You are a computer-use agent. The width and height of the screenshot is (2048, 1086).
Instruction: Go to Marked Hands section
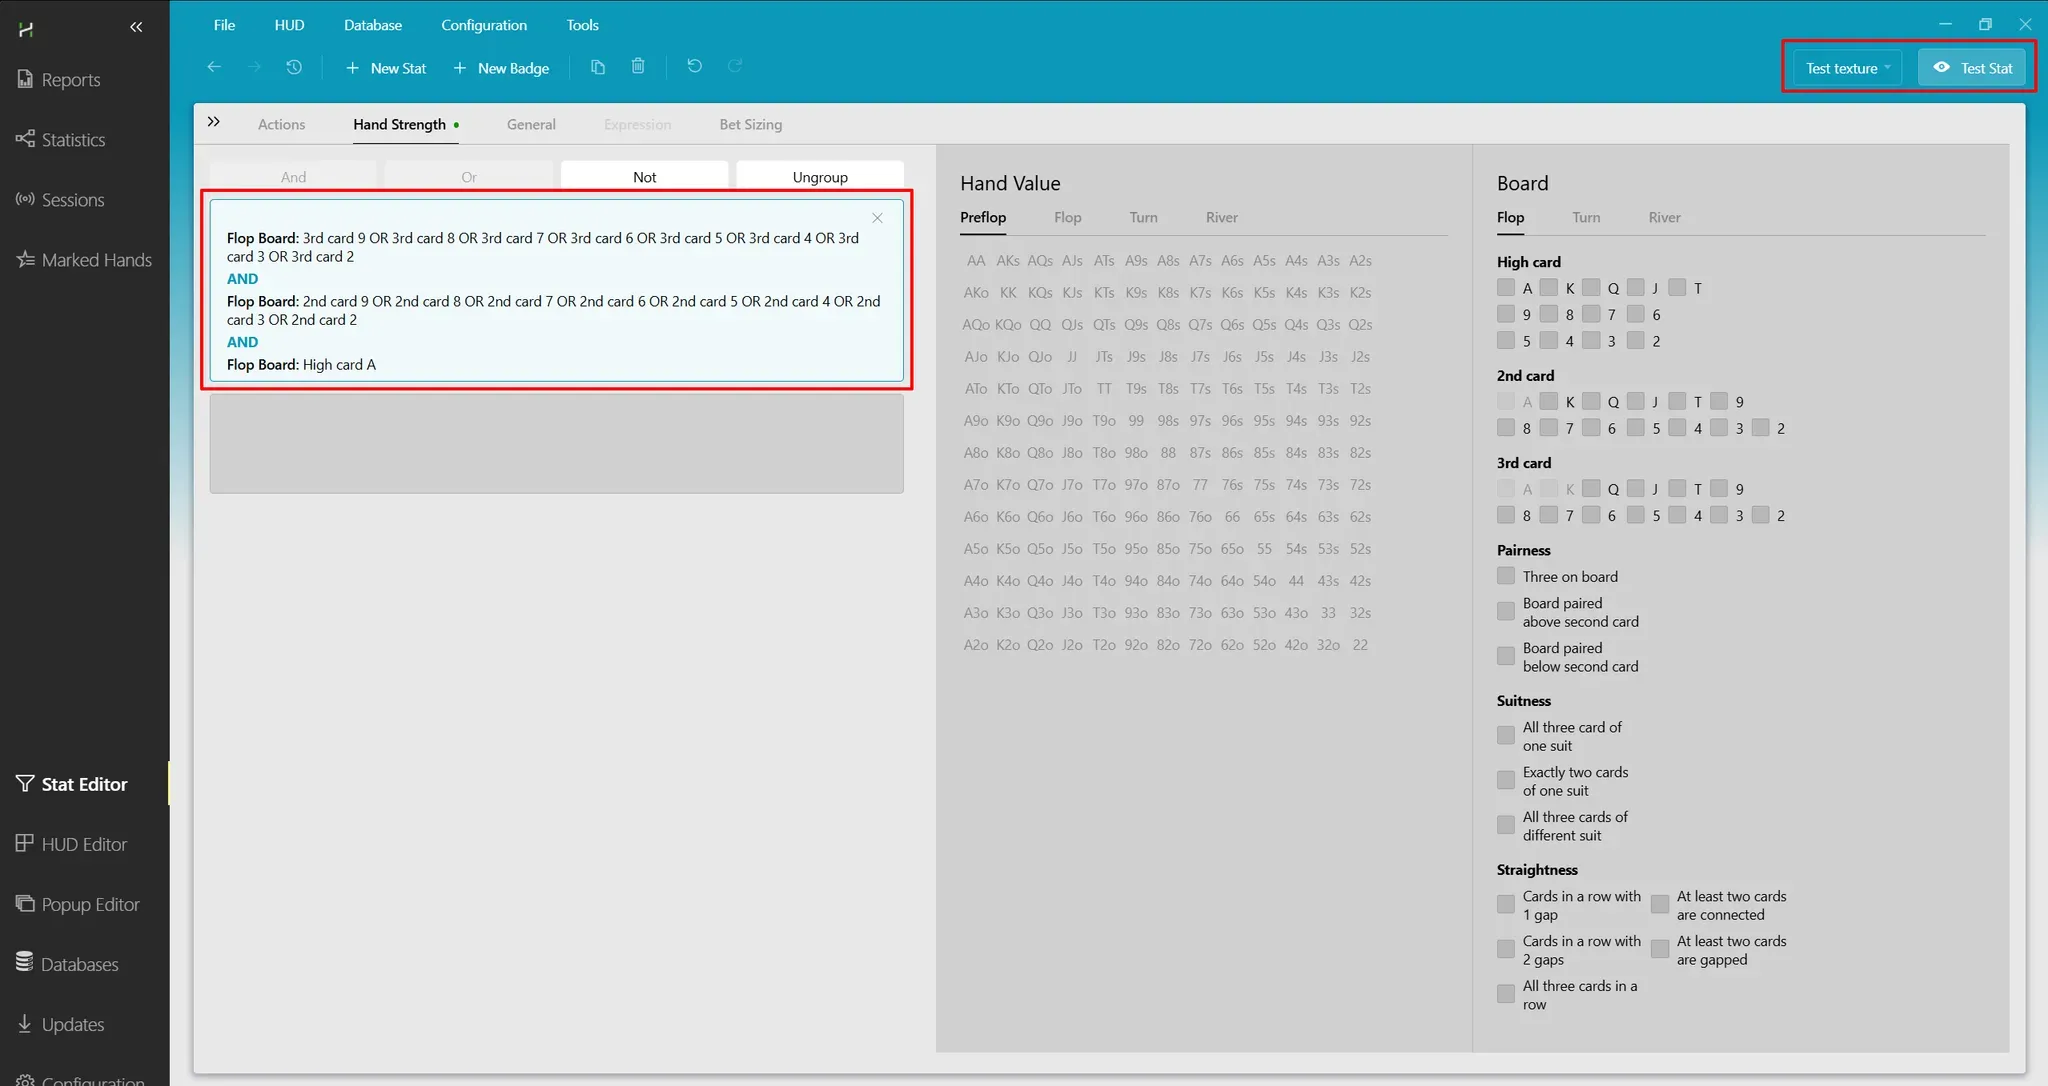pos(96,260)
